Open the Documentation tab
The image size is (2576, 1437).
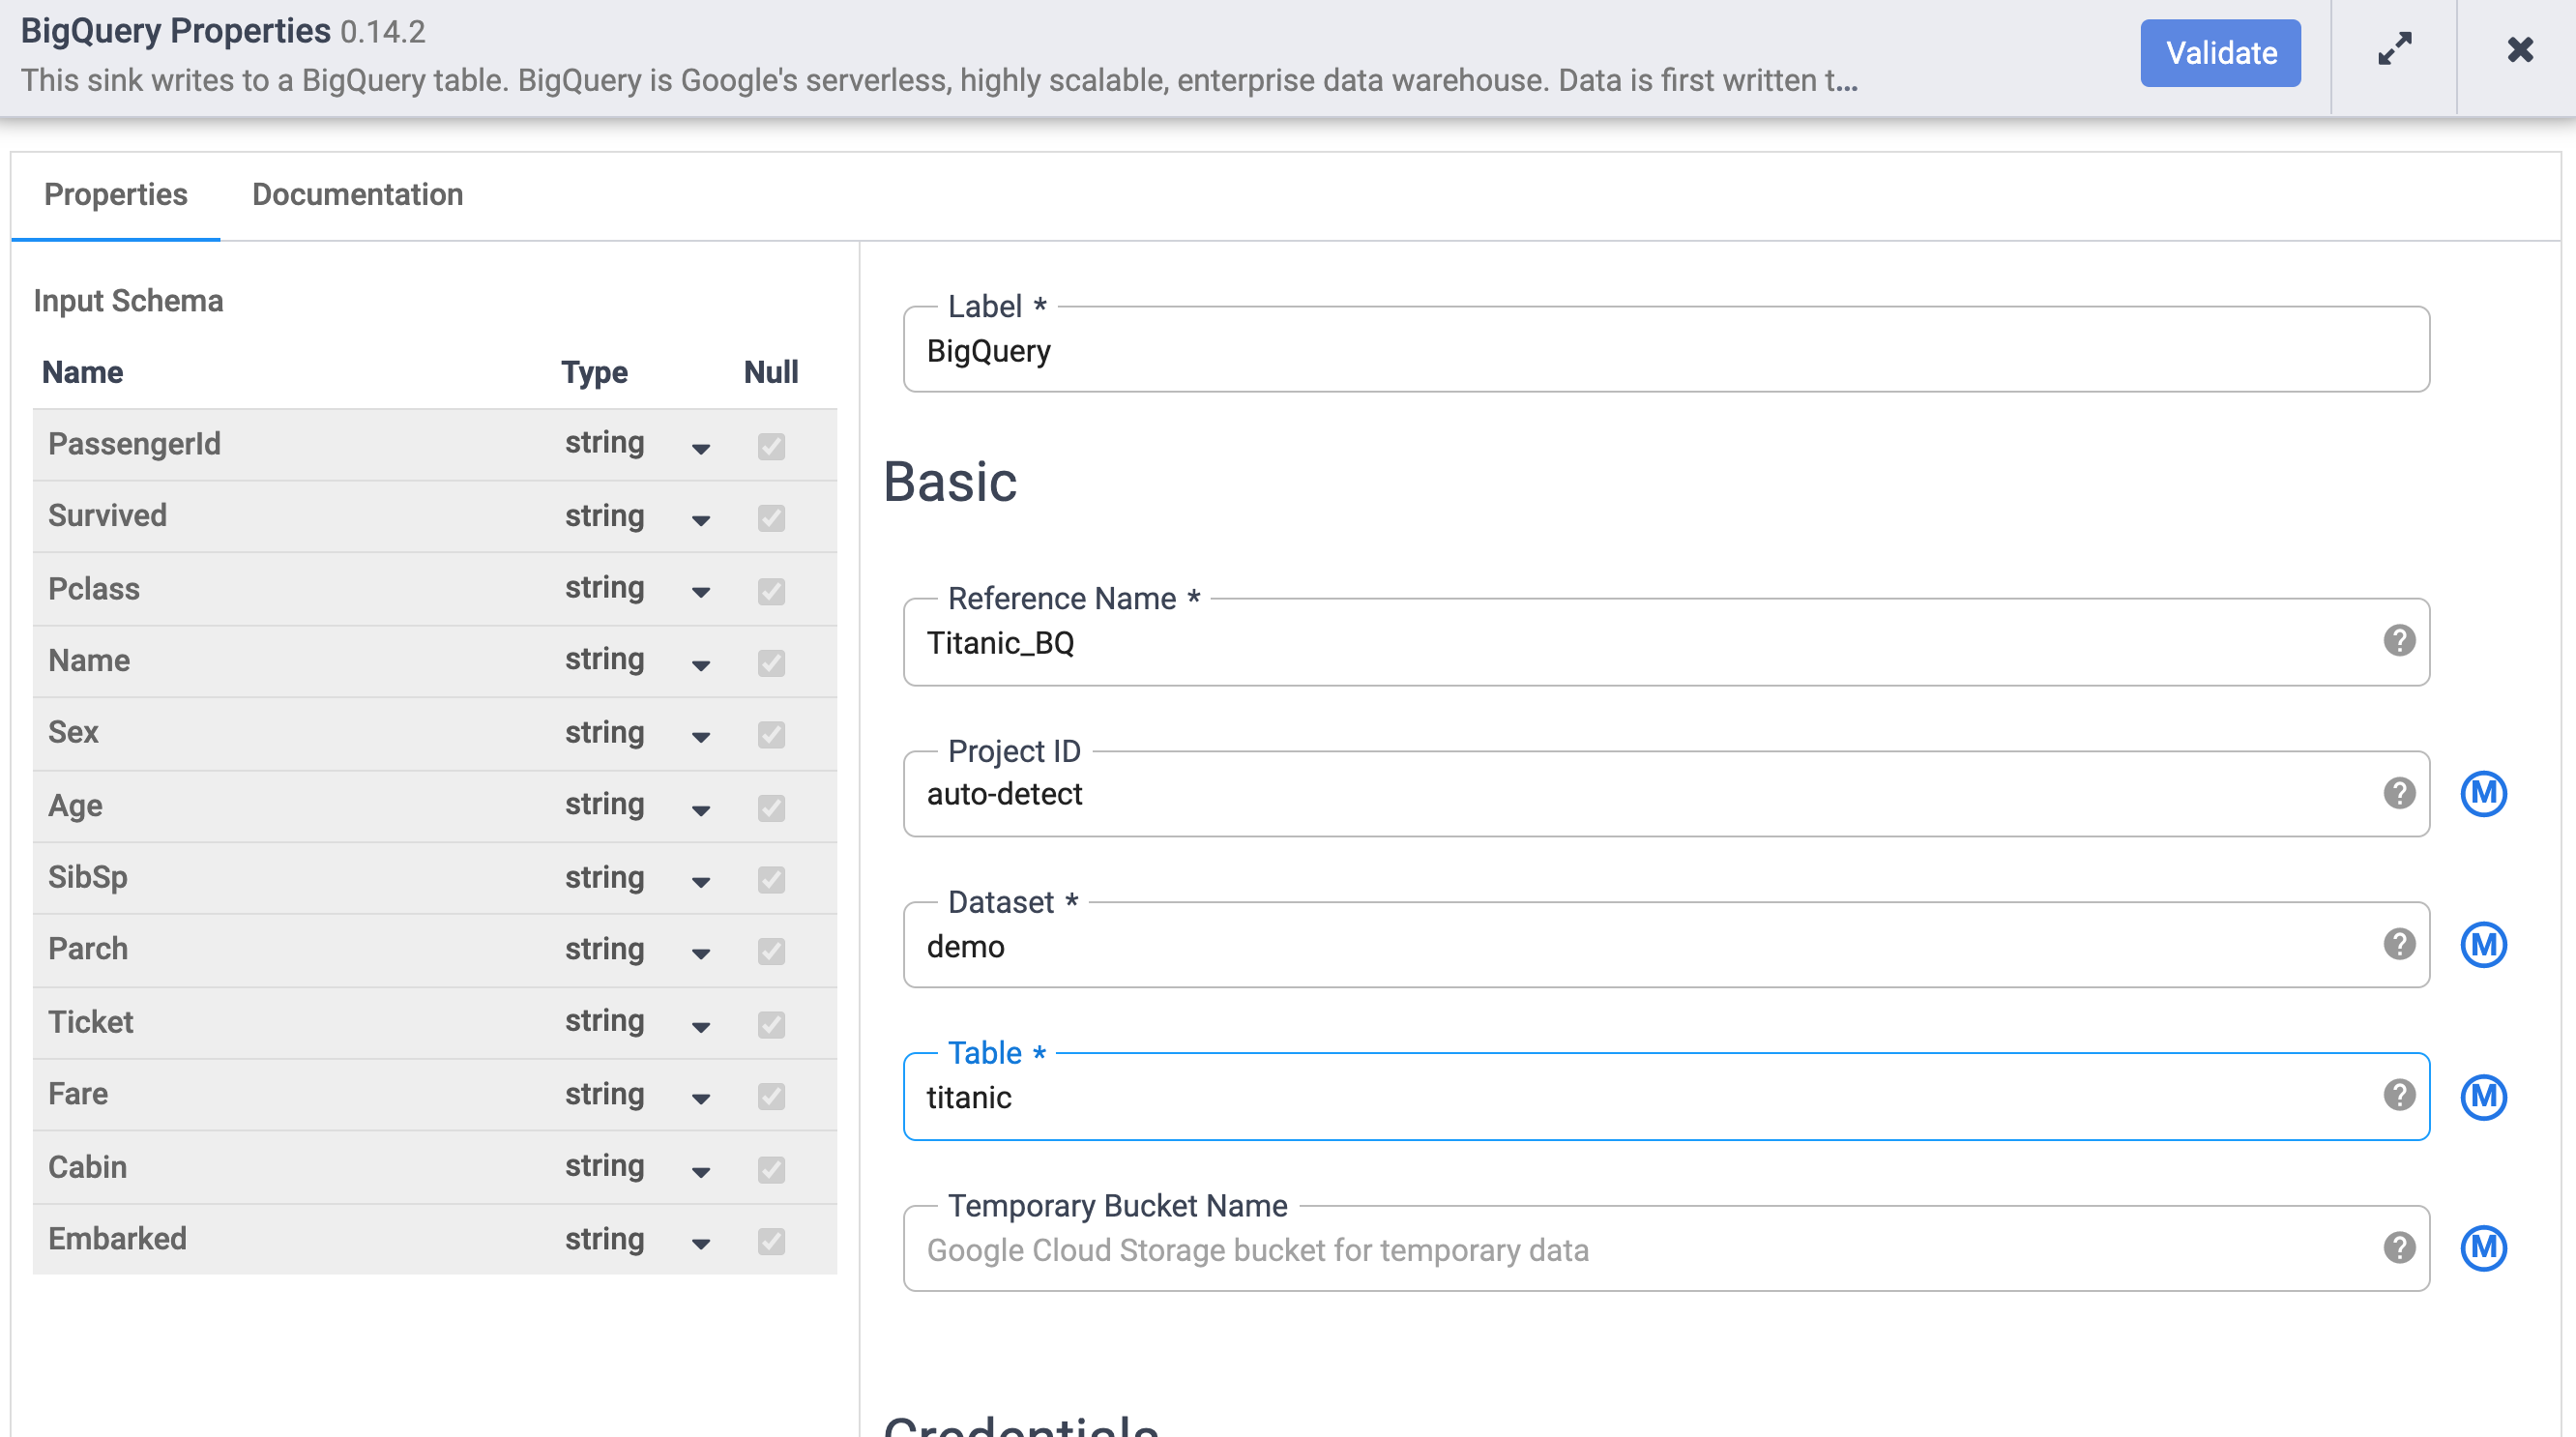[357, 194]
